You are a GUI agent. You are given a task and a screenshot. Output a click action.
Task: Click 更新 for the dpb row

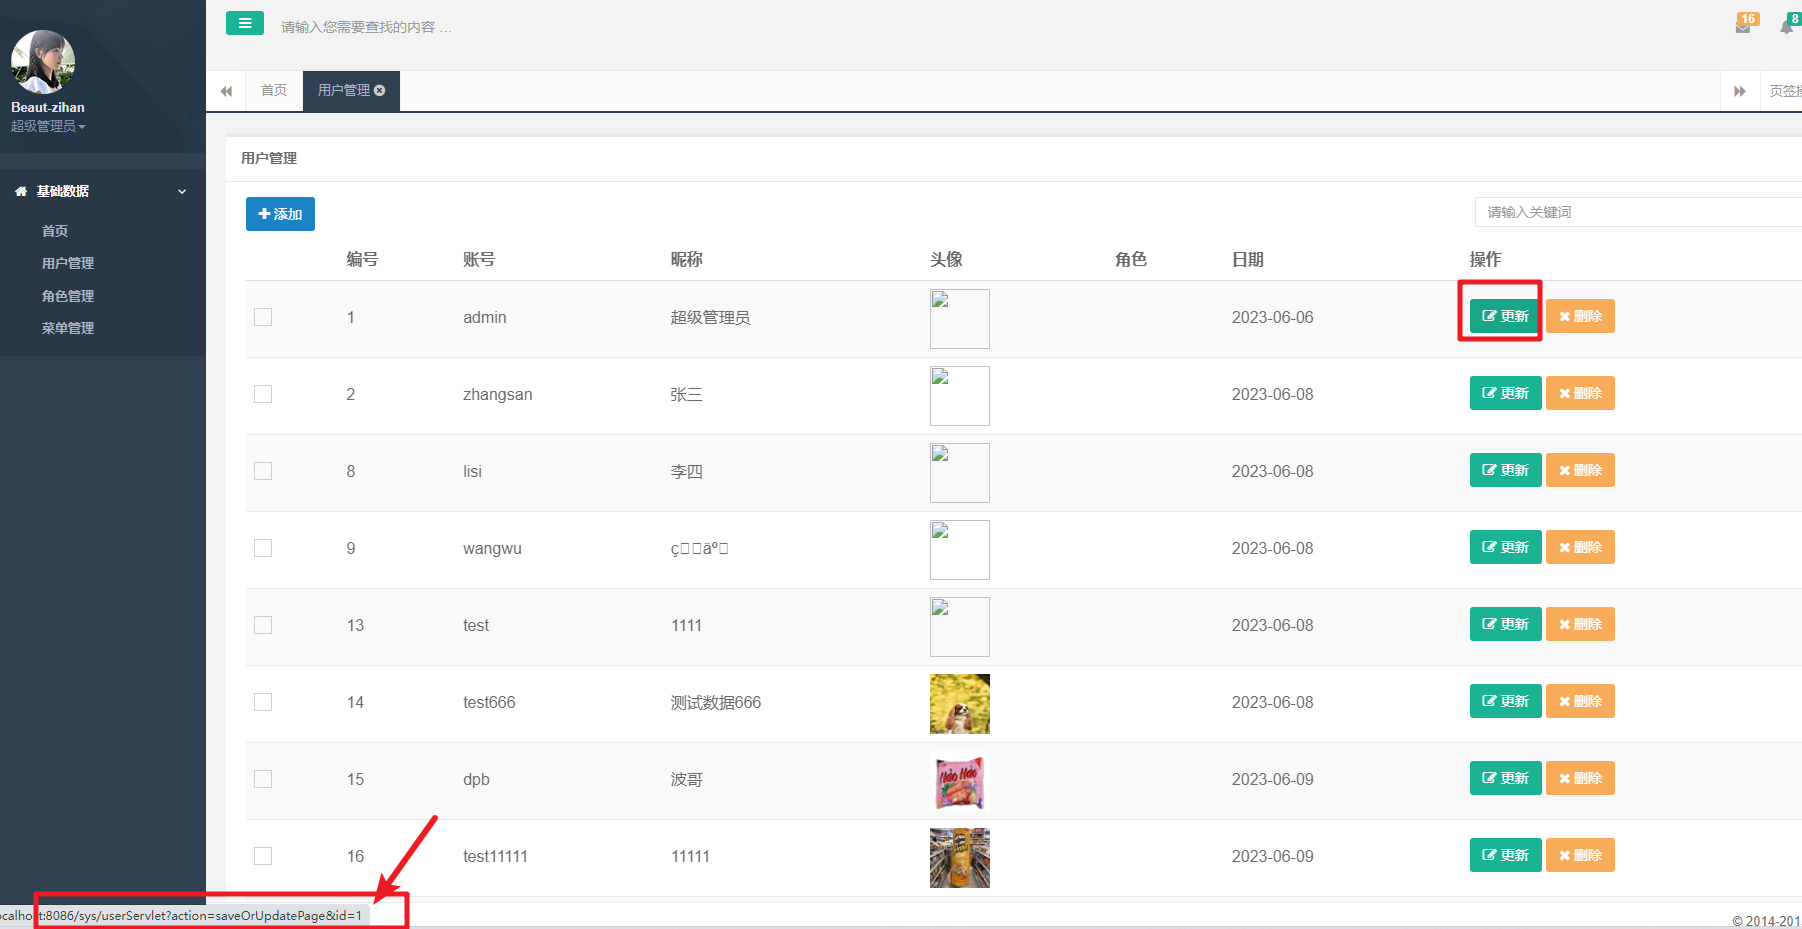click(x=1505, y=778)
